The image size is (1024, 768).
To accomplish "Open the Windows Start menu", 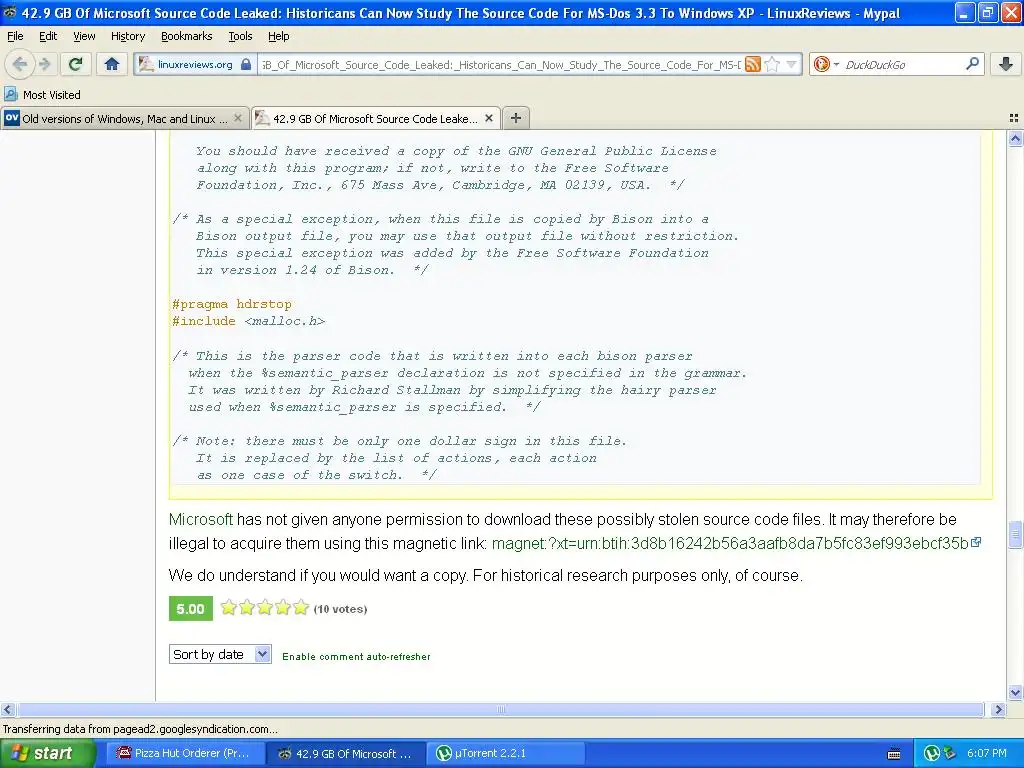I will click(x=47, y=753).
